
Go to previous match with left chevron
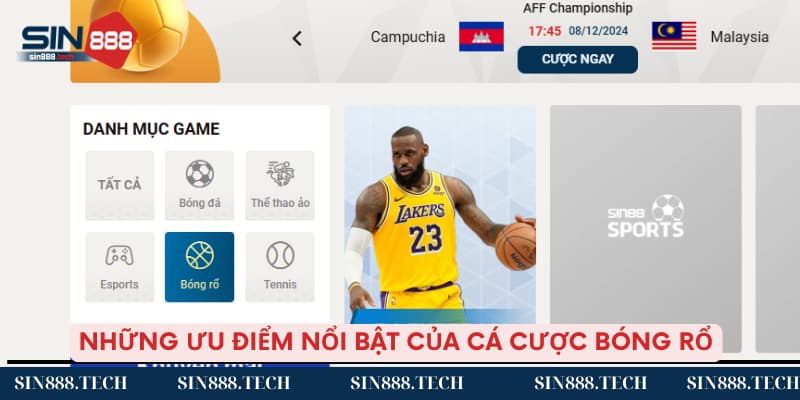[x=297, y=38]
